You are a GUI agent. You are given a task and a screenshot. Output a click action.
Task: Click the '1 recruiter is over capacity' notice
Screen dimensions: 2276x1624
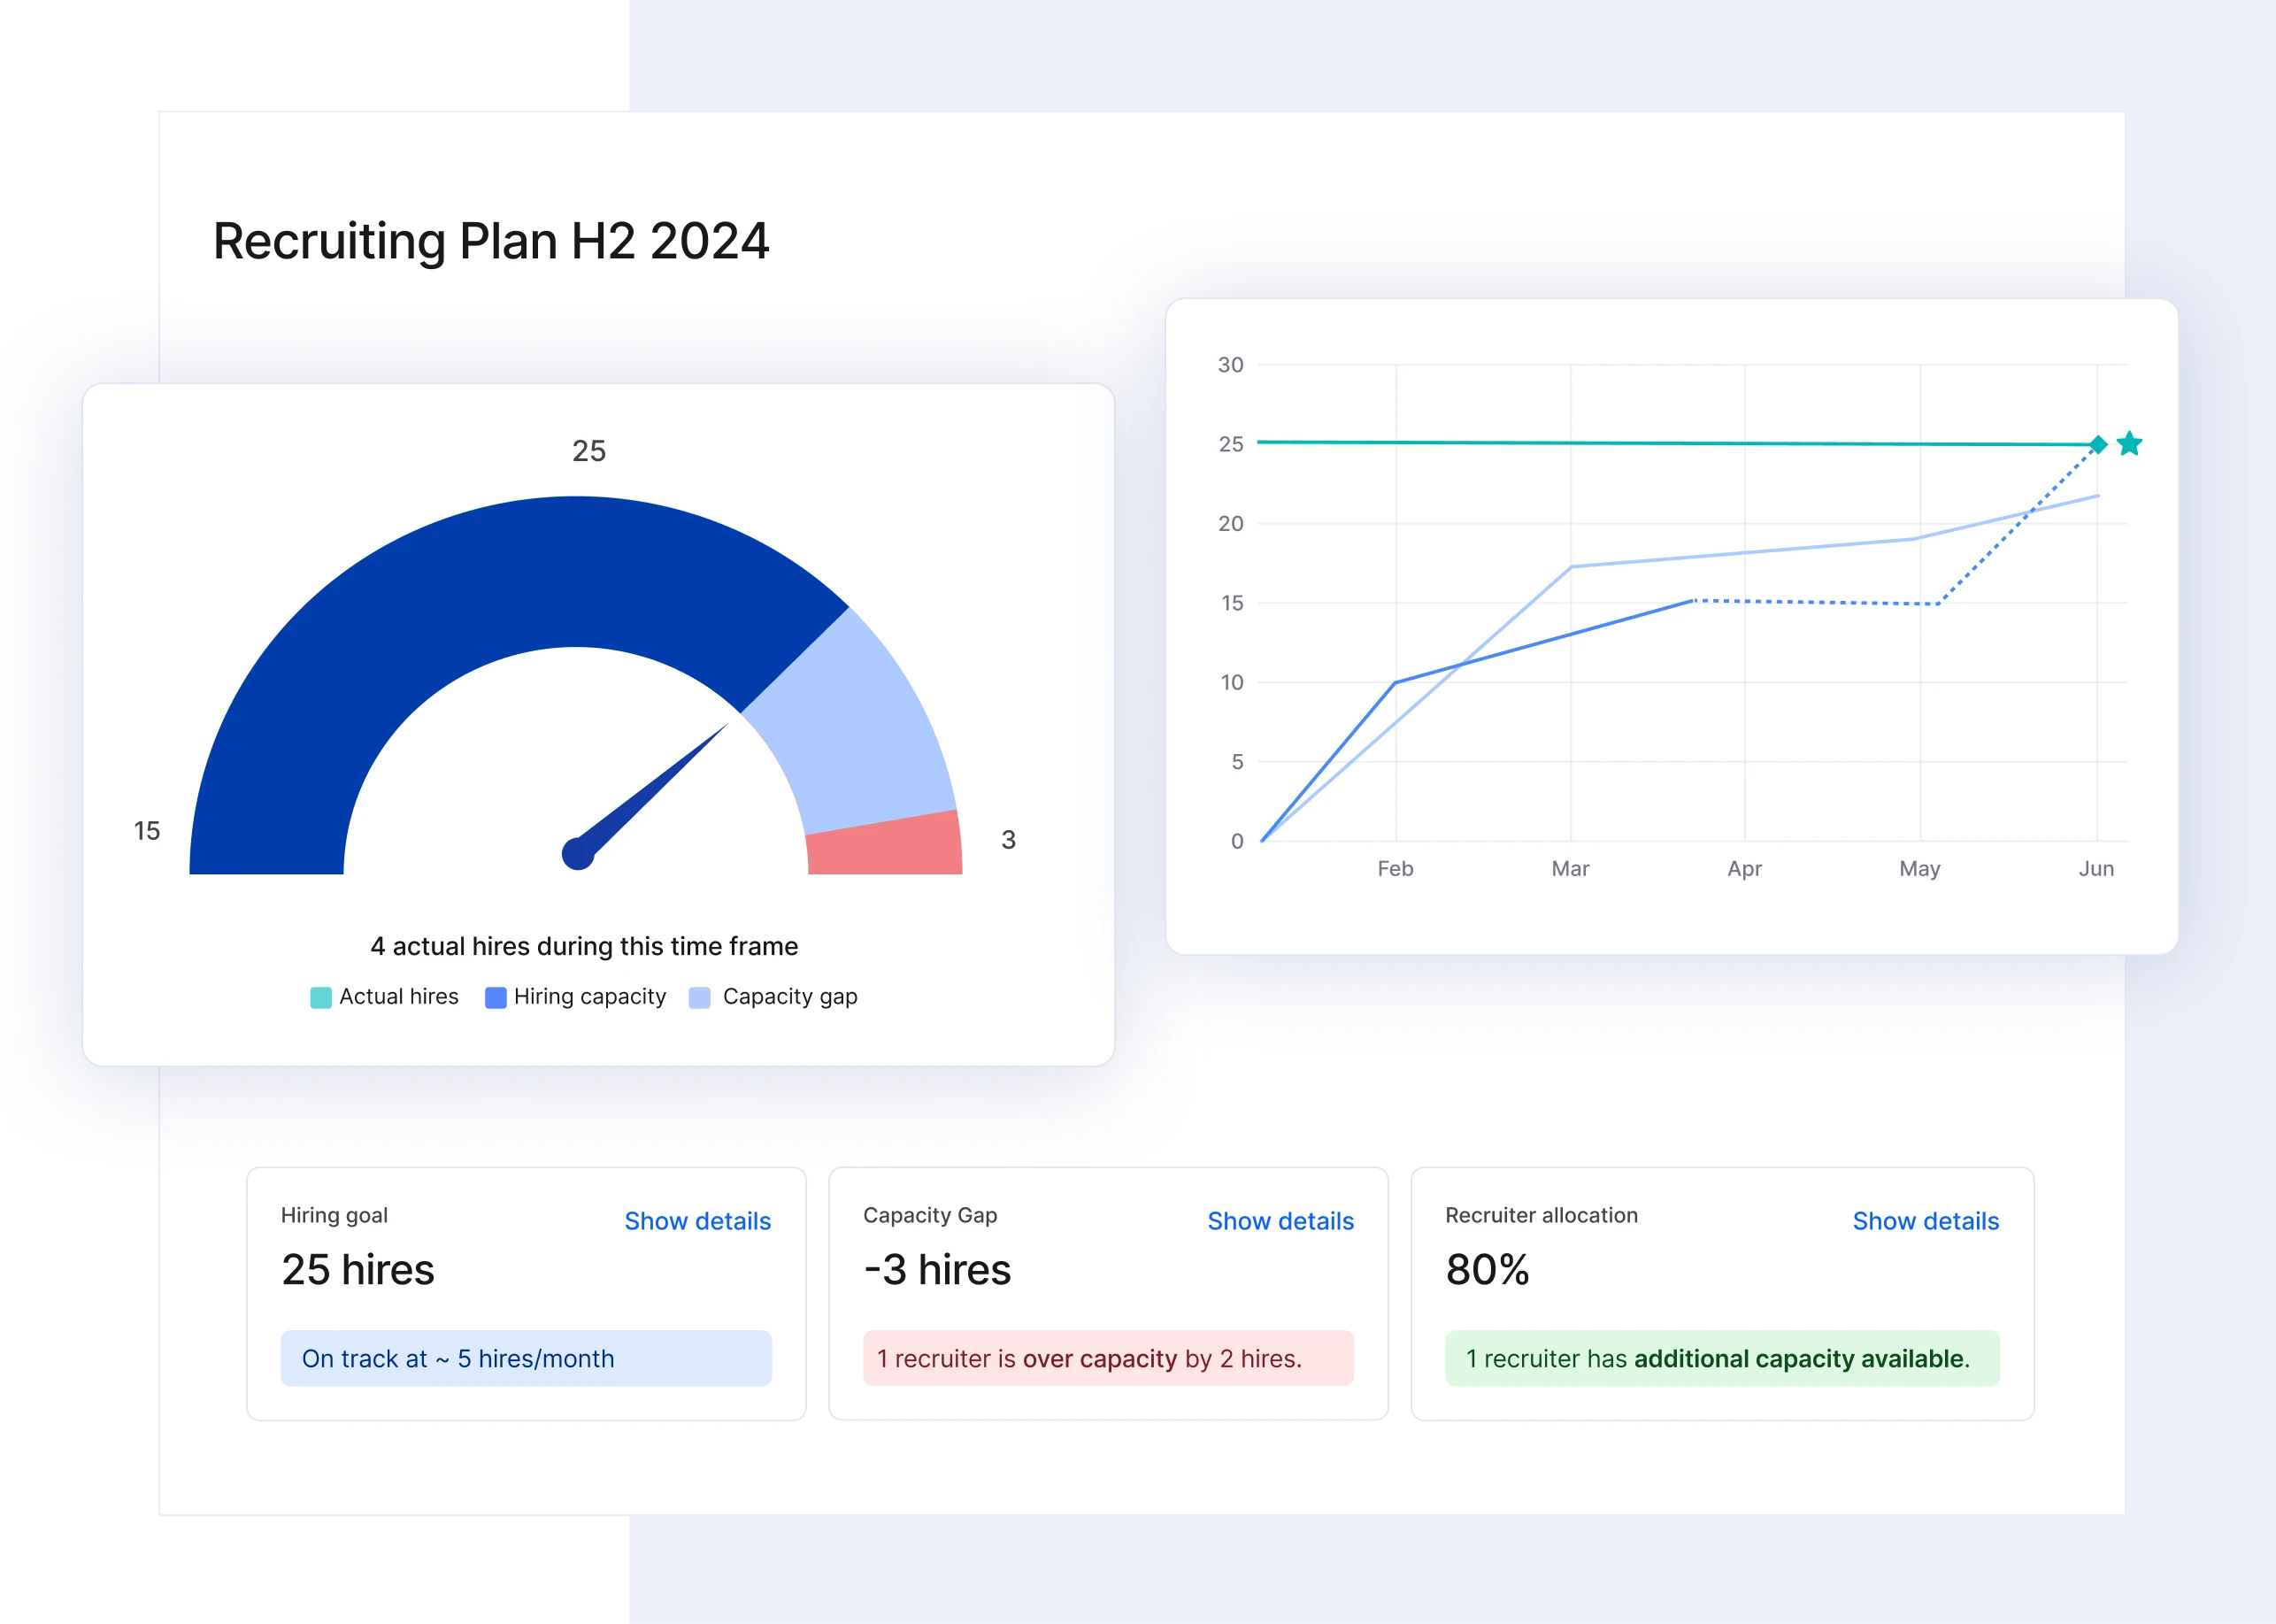(x=1108, y=1358)
